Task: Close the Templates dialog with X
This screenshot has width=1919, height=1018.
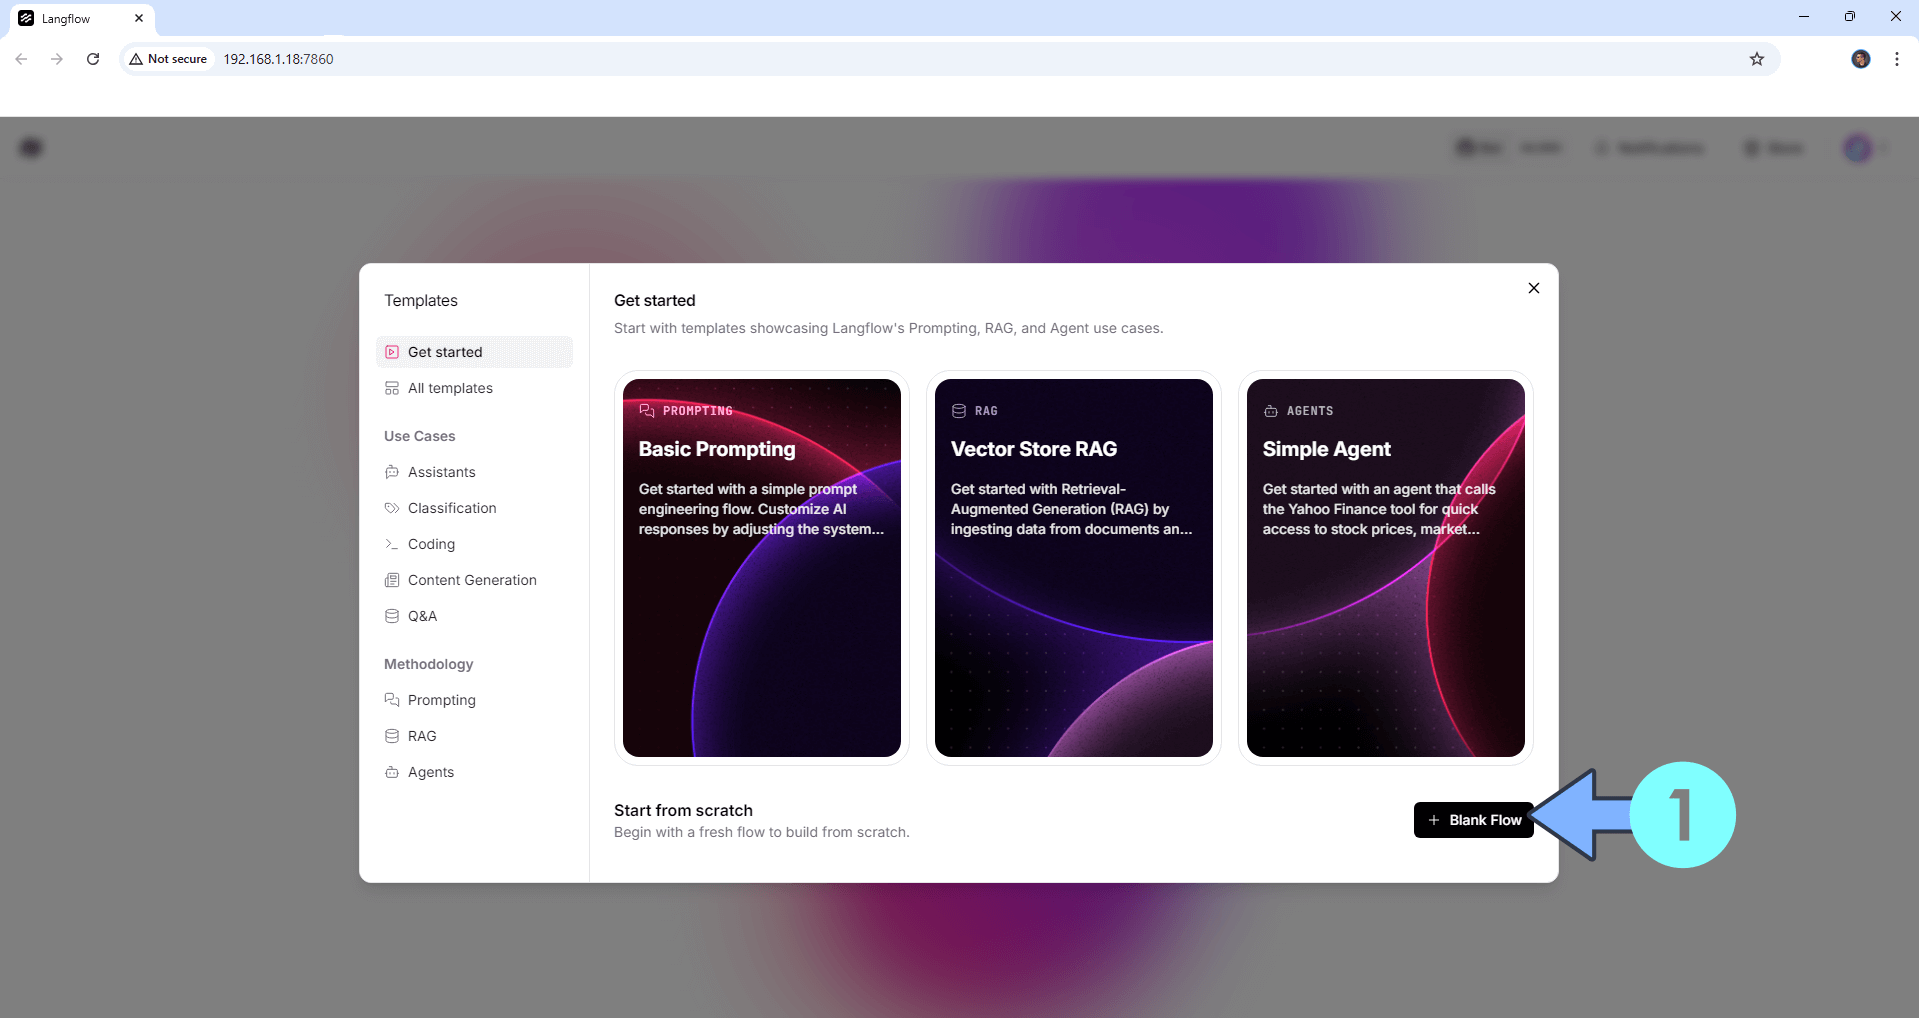Action: [x=1533, y=288]
